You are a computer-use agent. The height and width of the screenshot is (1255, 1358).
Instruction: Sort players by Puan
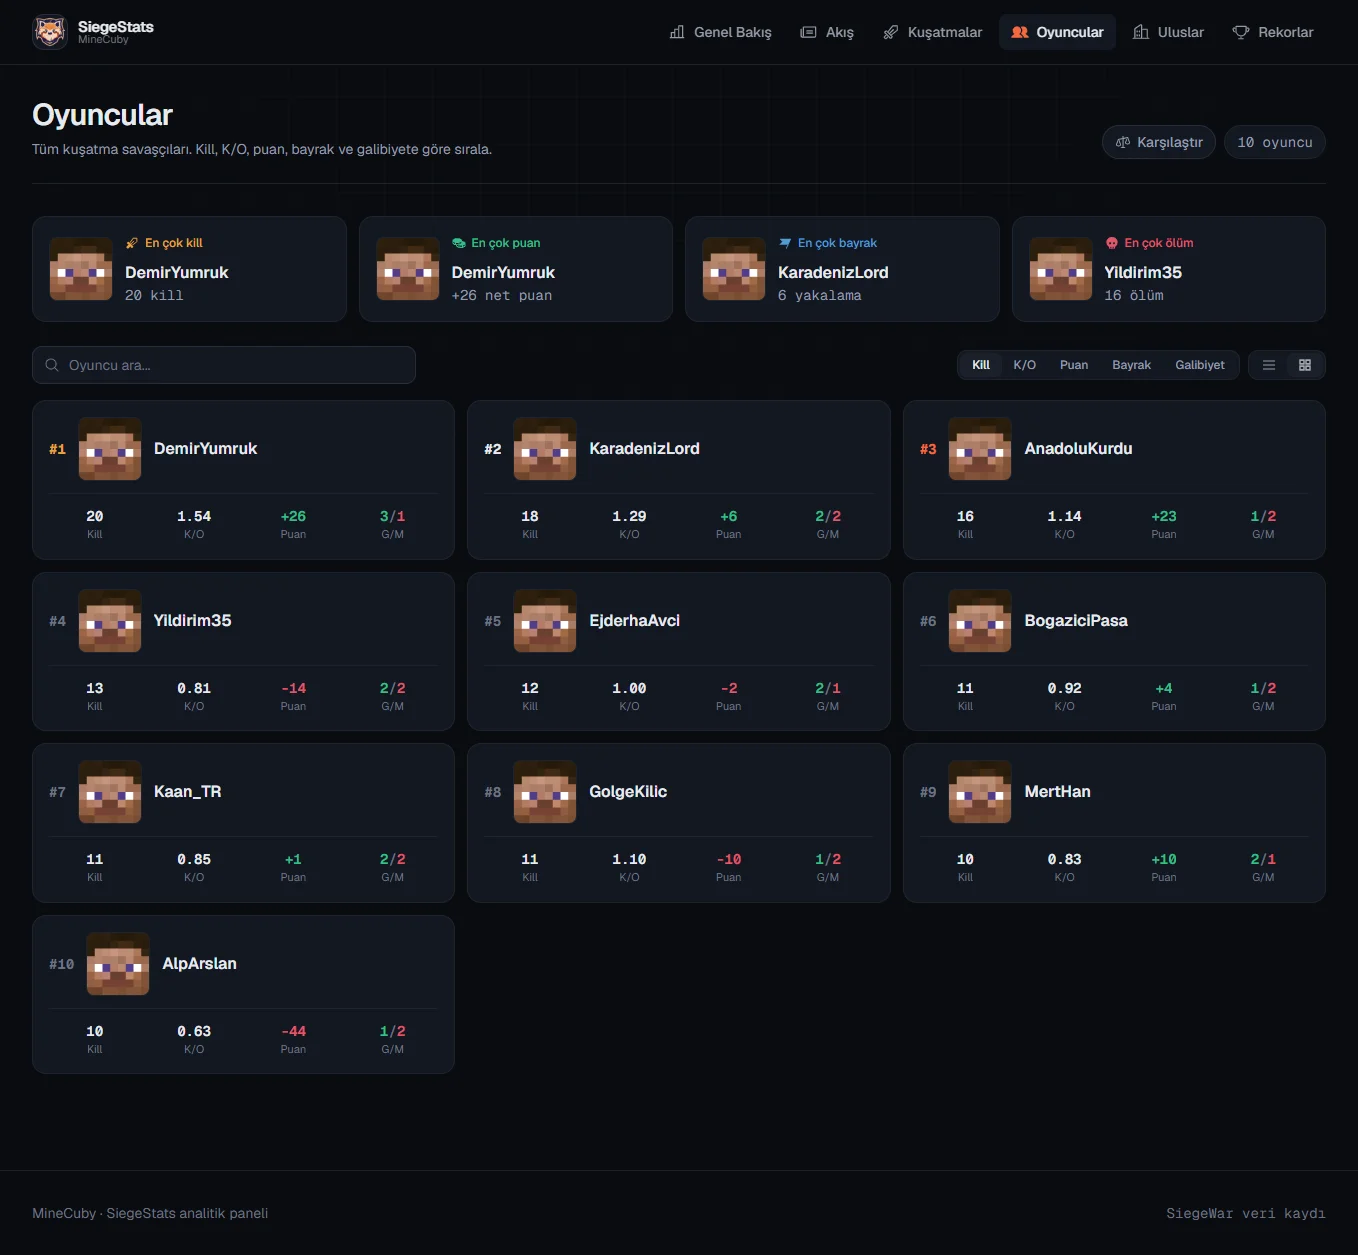(1074, 365)
